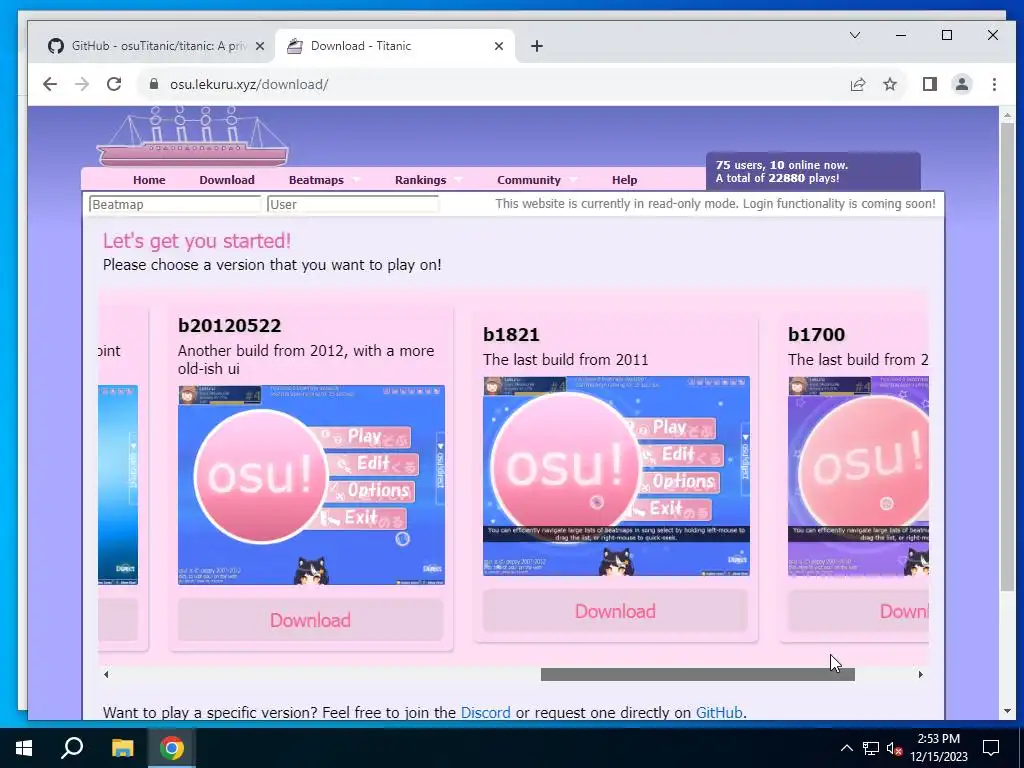This screenshot has width=1024, height=768.
Task: Open the Community menu
Action: pyautogui.click(x=528, y=180)
